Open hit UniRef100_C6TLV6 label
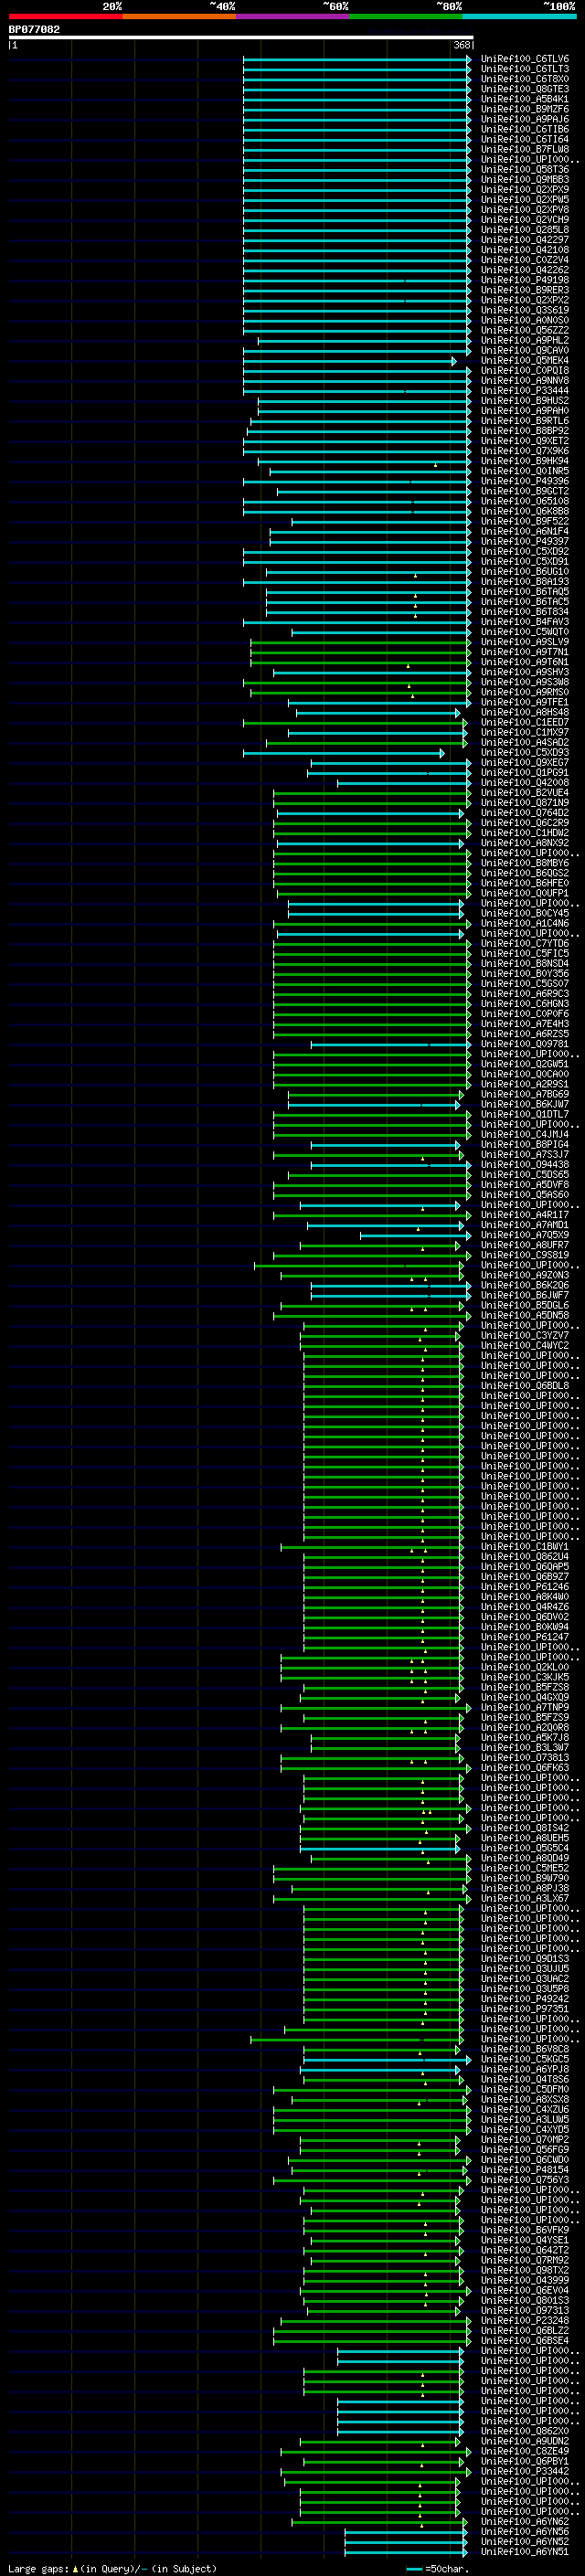The width and height of the screenshot is (585, 2576). tap(525, 59)
